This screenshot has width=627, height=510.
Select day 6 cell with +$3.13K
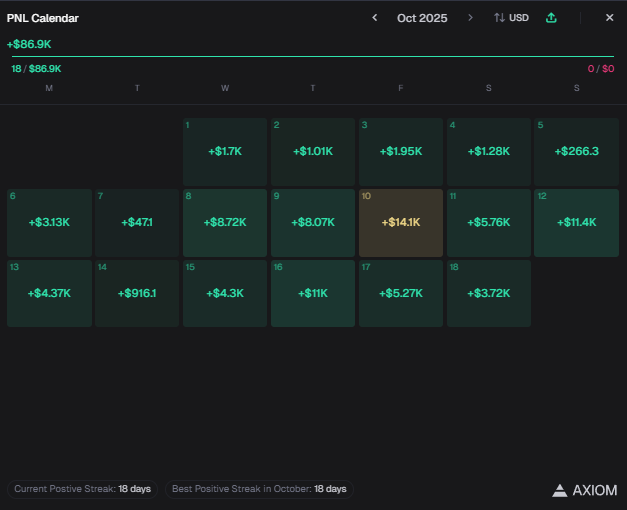49,223
